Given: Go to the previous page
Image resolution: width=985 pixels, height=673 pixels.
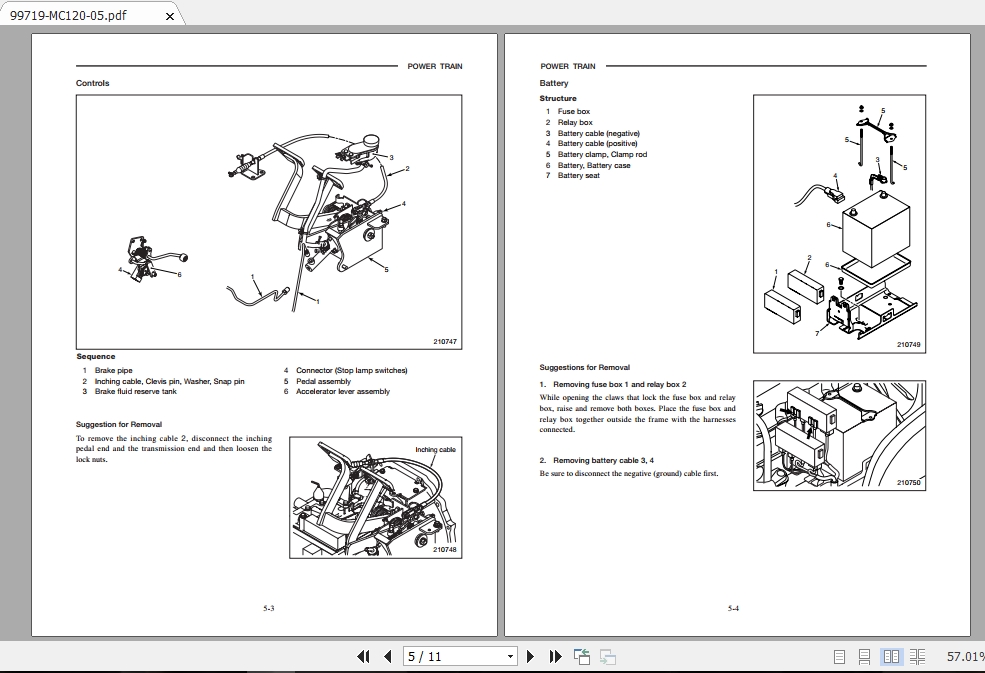Looking at the screenshot, I should click(387, 657).
